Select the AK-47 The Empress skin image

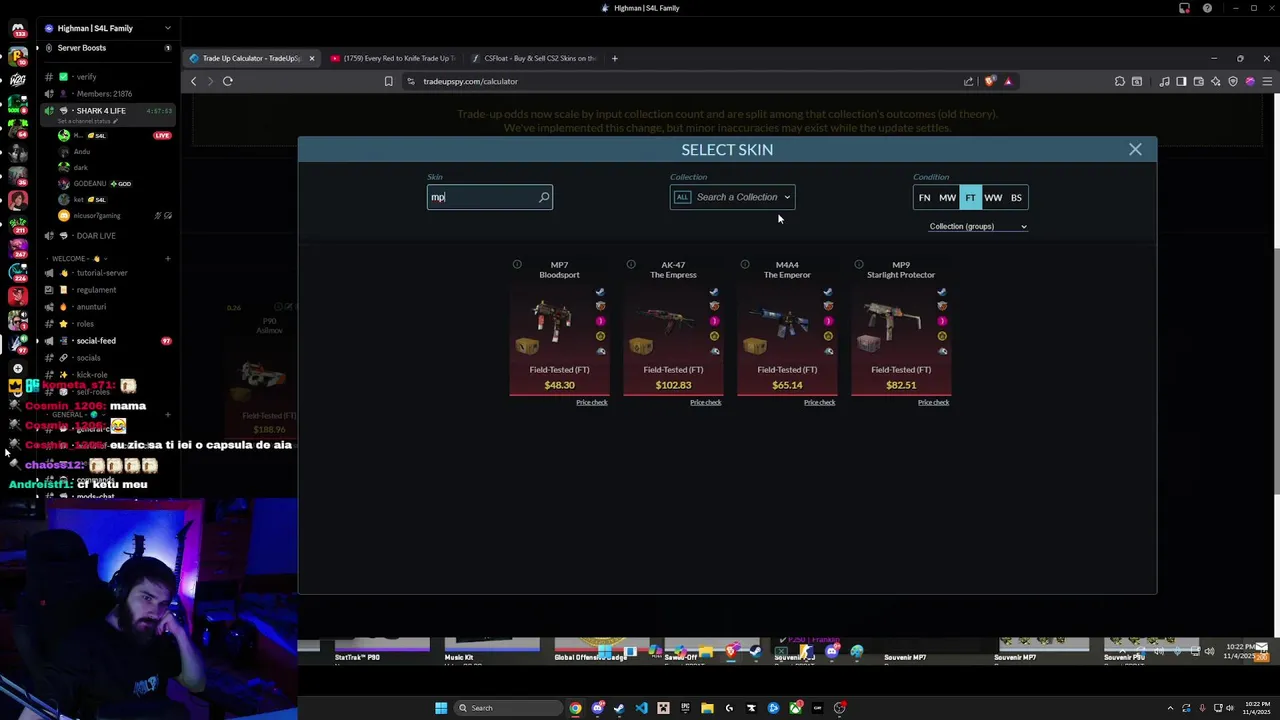coord(665,322)
